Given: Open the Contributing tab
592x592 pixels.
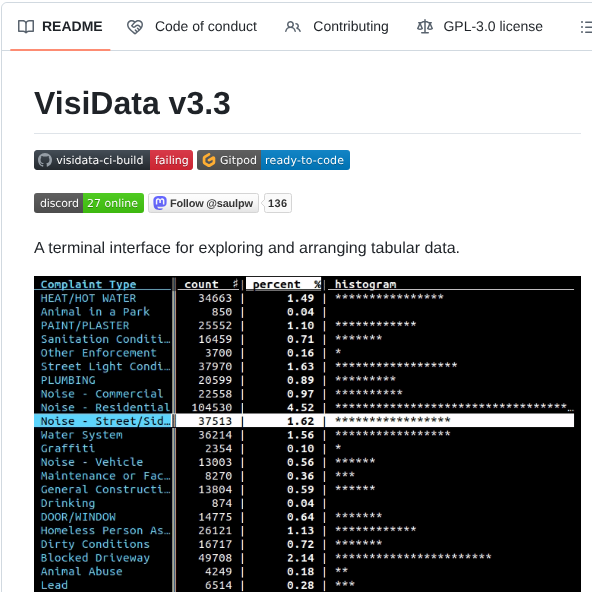Looking at the screenshot, I should pyautogui.click(x=336, y=26).
